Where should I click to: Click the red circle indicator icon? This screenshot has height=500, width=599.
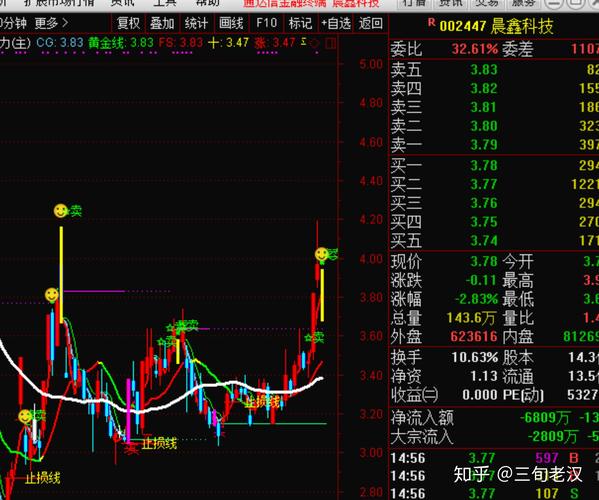click(314, 43)
